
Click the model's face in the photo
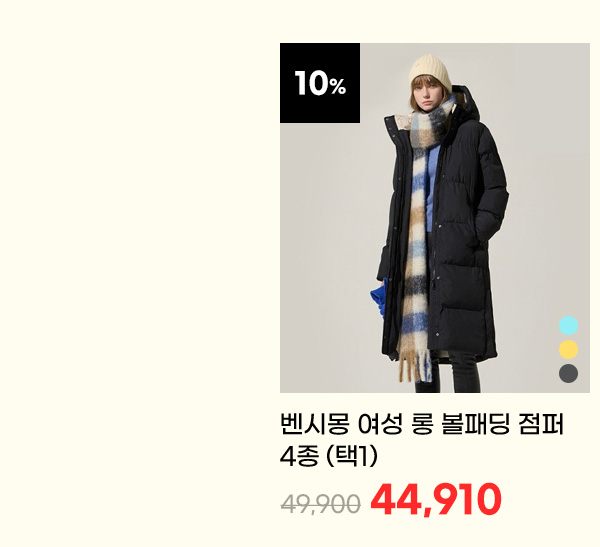tap(424, 93)
